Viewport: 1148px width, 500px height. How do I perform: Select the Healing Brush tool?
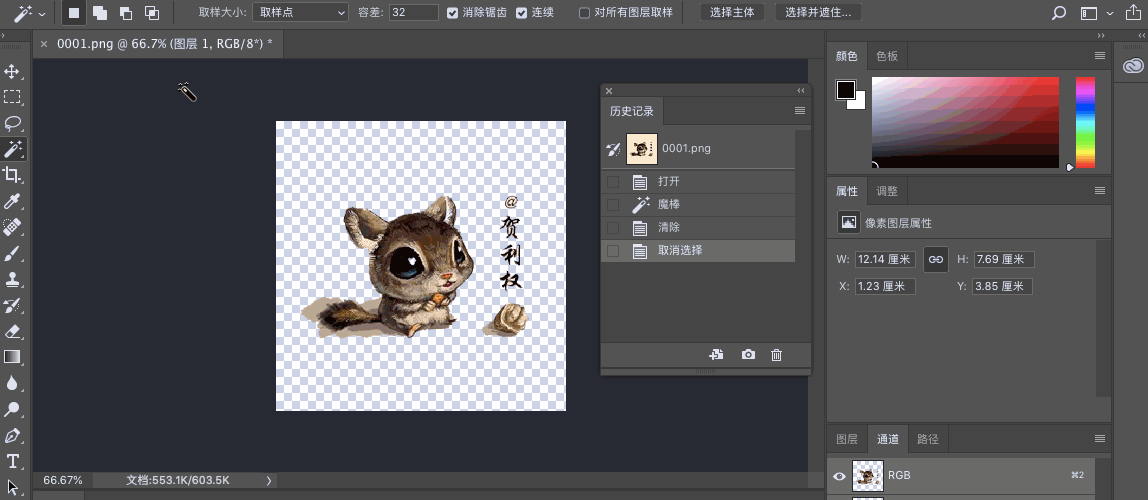12,227
